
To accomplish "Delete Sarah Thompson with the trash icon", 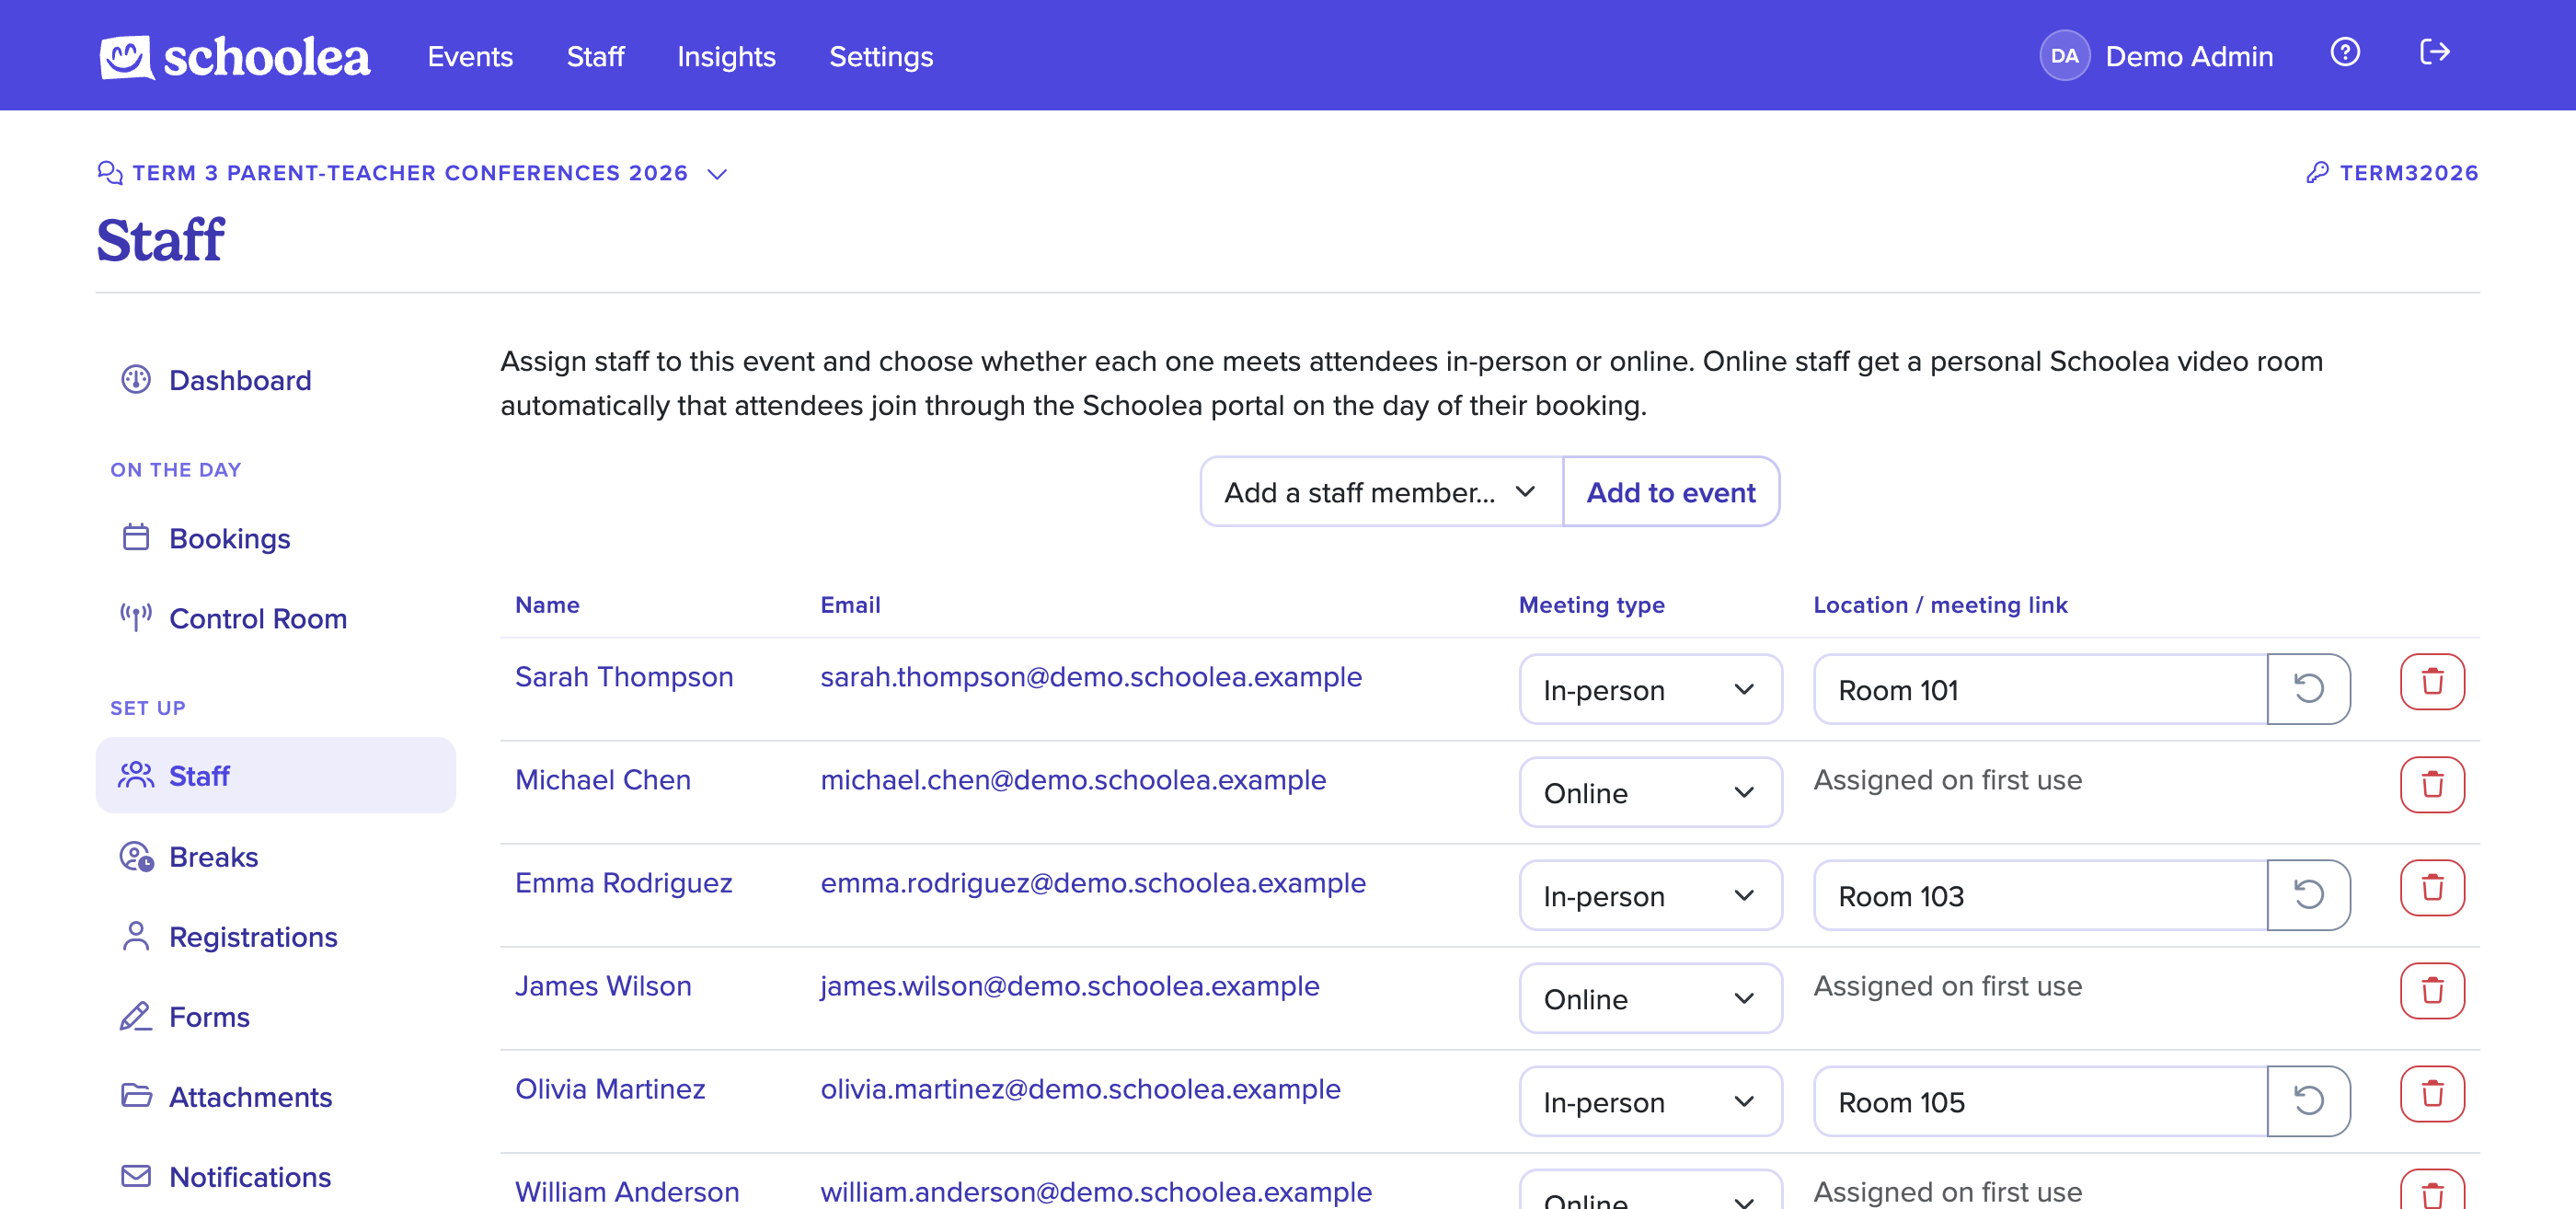I will point(2431,682).
